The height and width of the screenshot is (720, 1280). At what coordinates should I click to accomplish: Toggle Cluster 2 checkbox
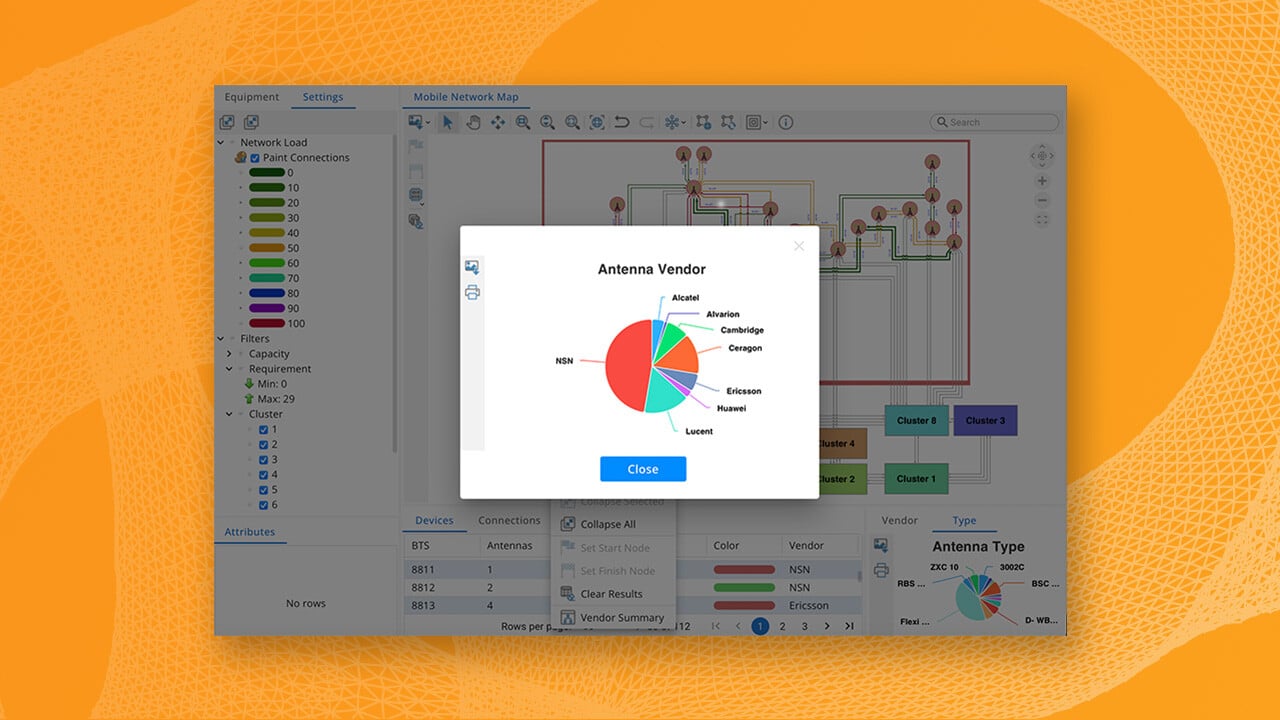pyautogui.click(x=264, y=445)
